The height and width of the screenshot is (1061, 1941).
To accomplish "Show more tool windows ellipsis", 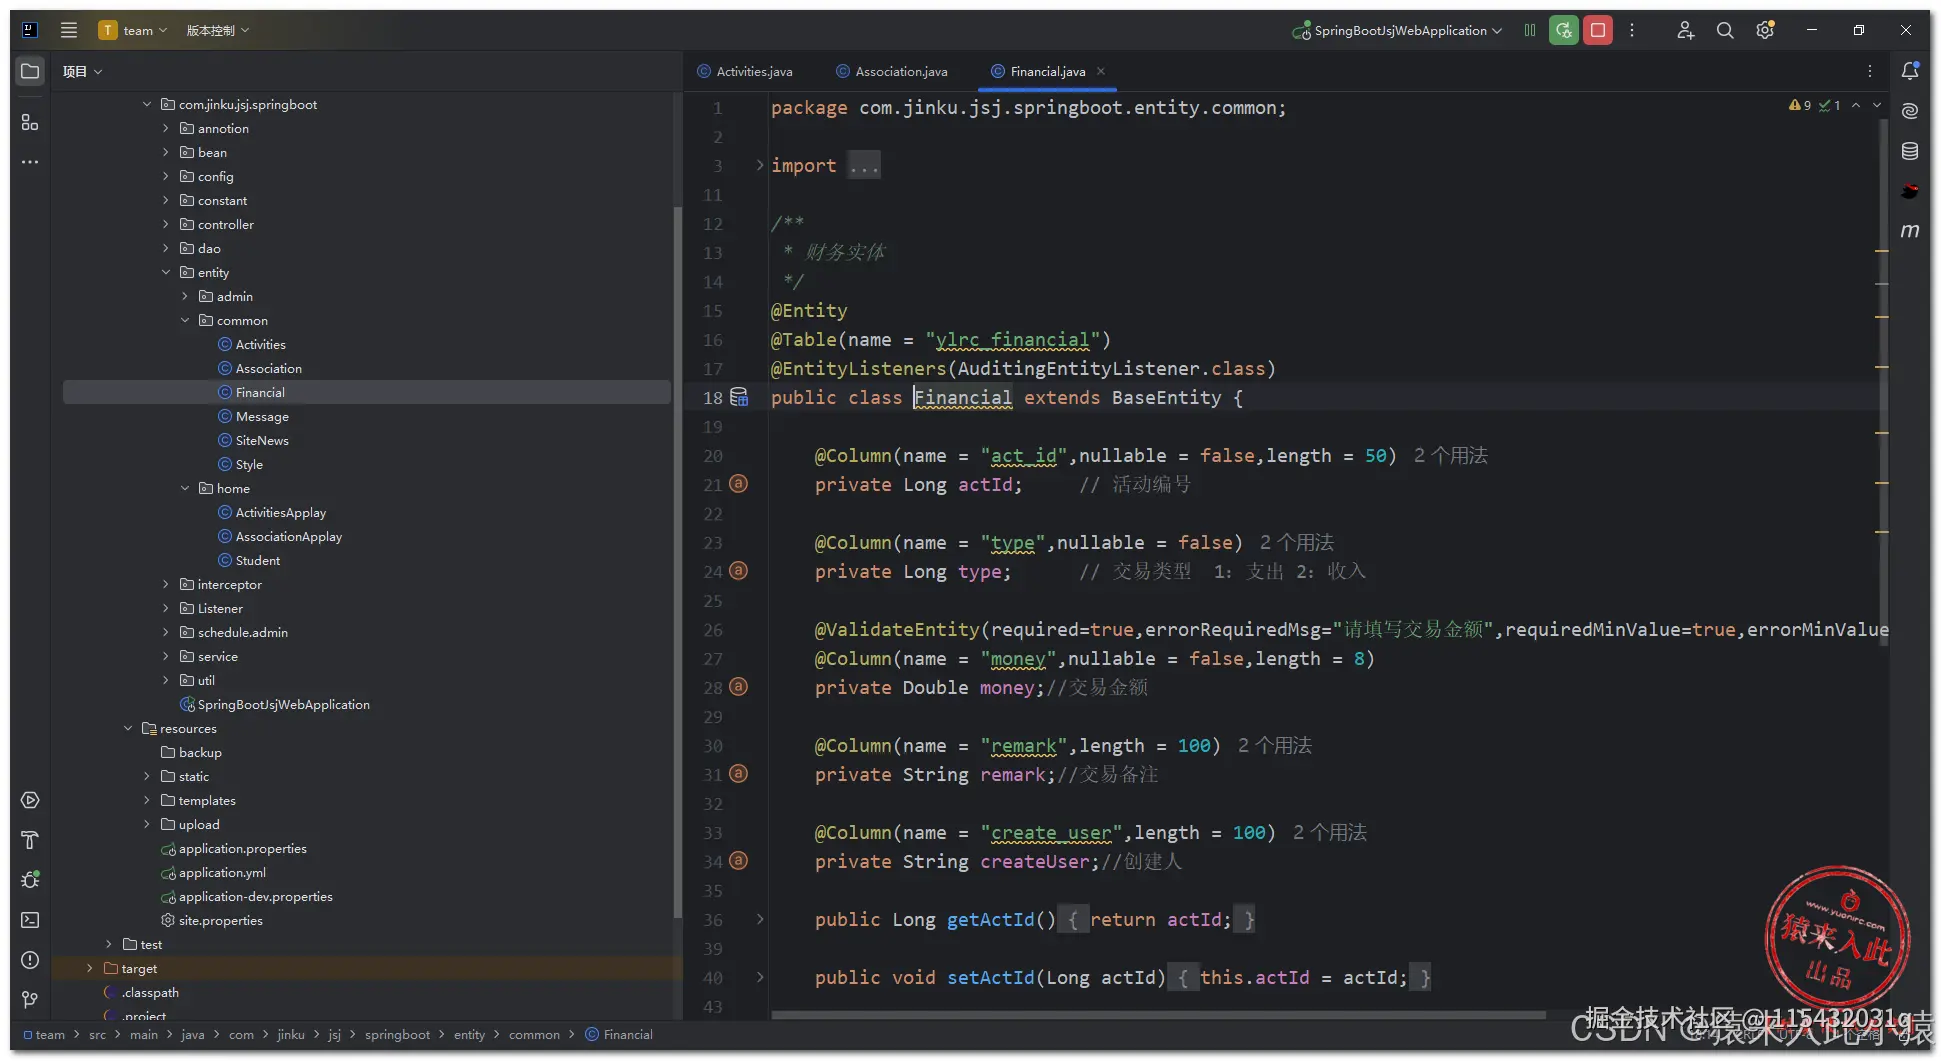I will [x=30, y=162].
